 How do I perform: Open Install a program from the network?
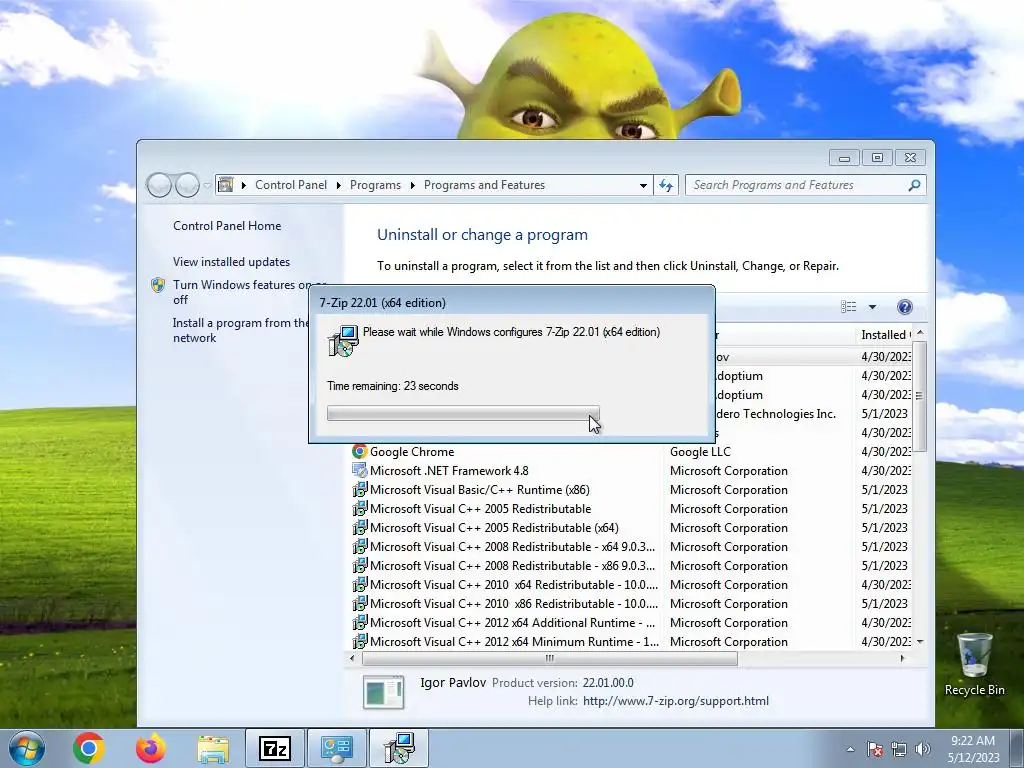[239, 330]
